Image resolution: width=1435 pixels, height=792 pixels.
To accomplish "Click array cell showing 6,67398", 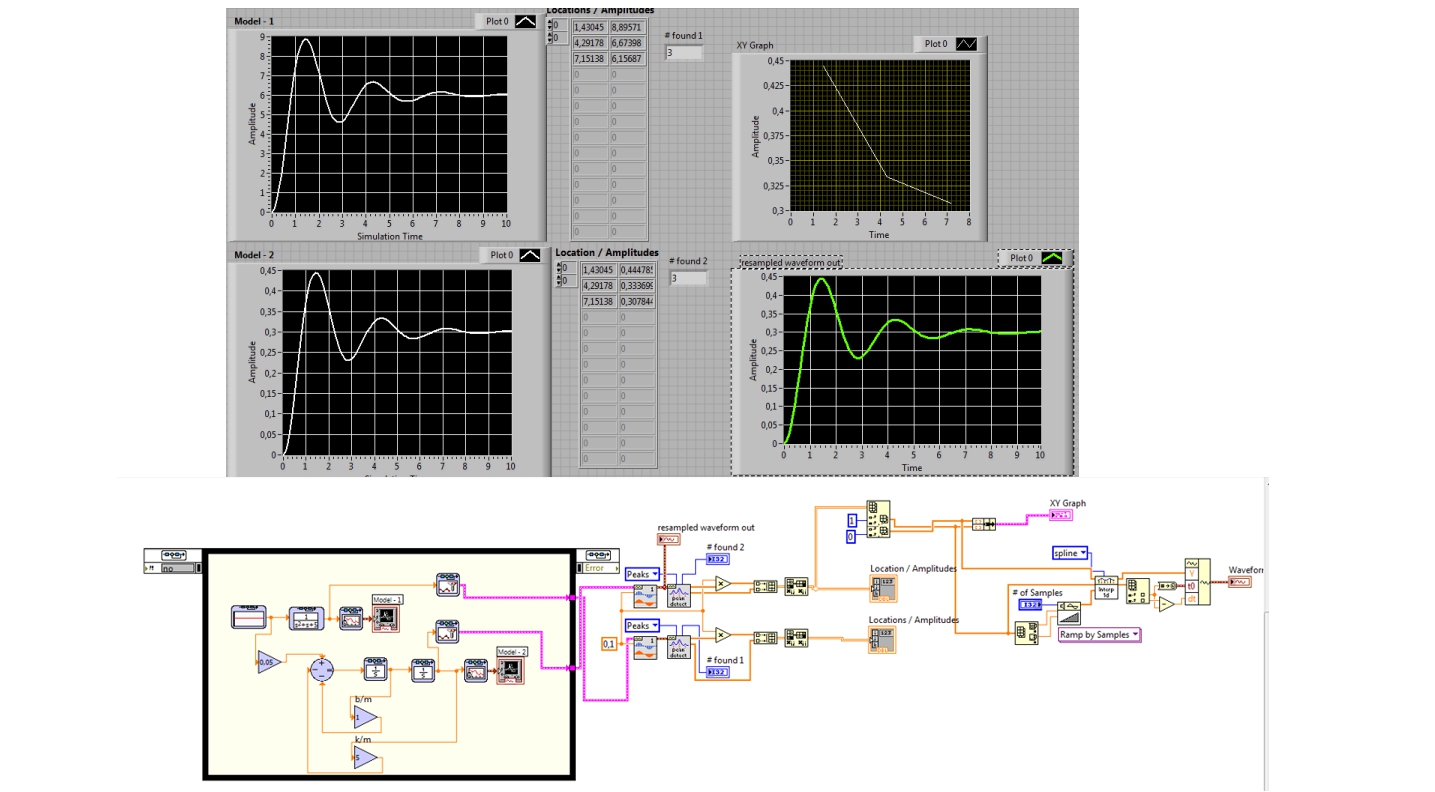I will (628, 42).
